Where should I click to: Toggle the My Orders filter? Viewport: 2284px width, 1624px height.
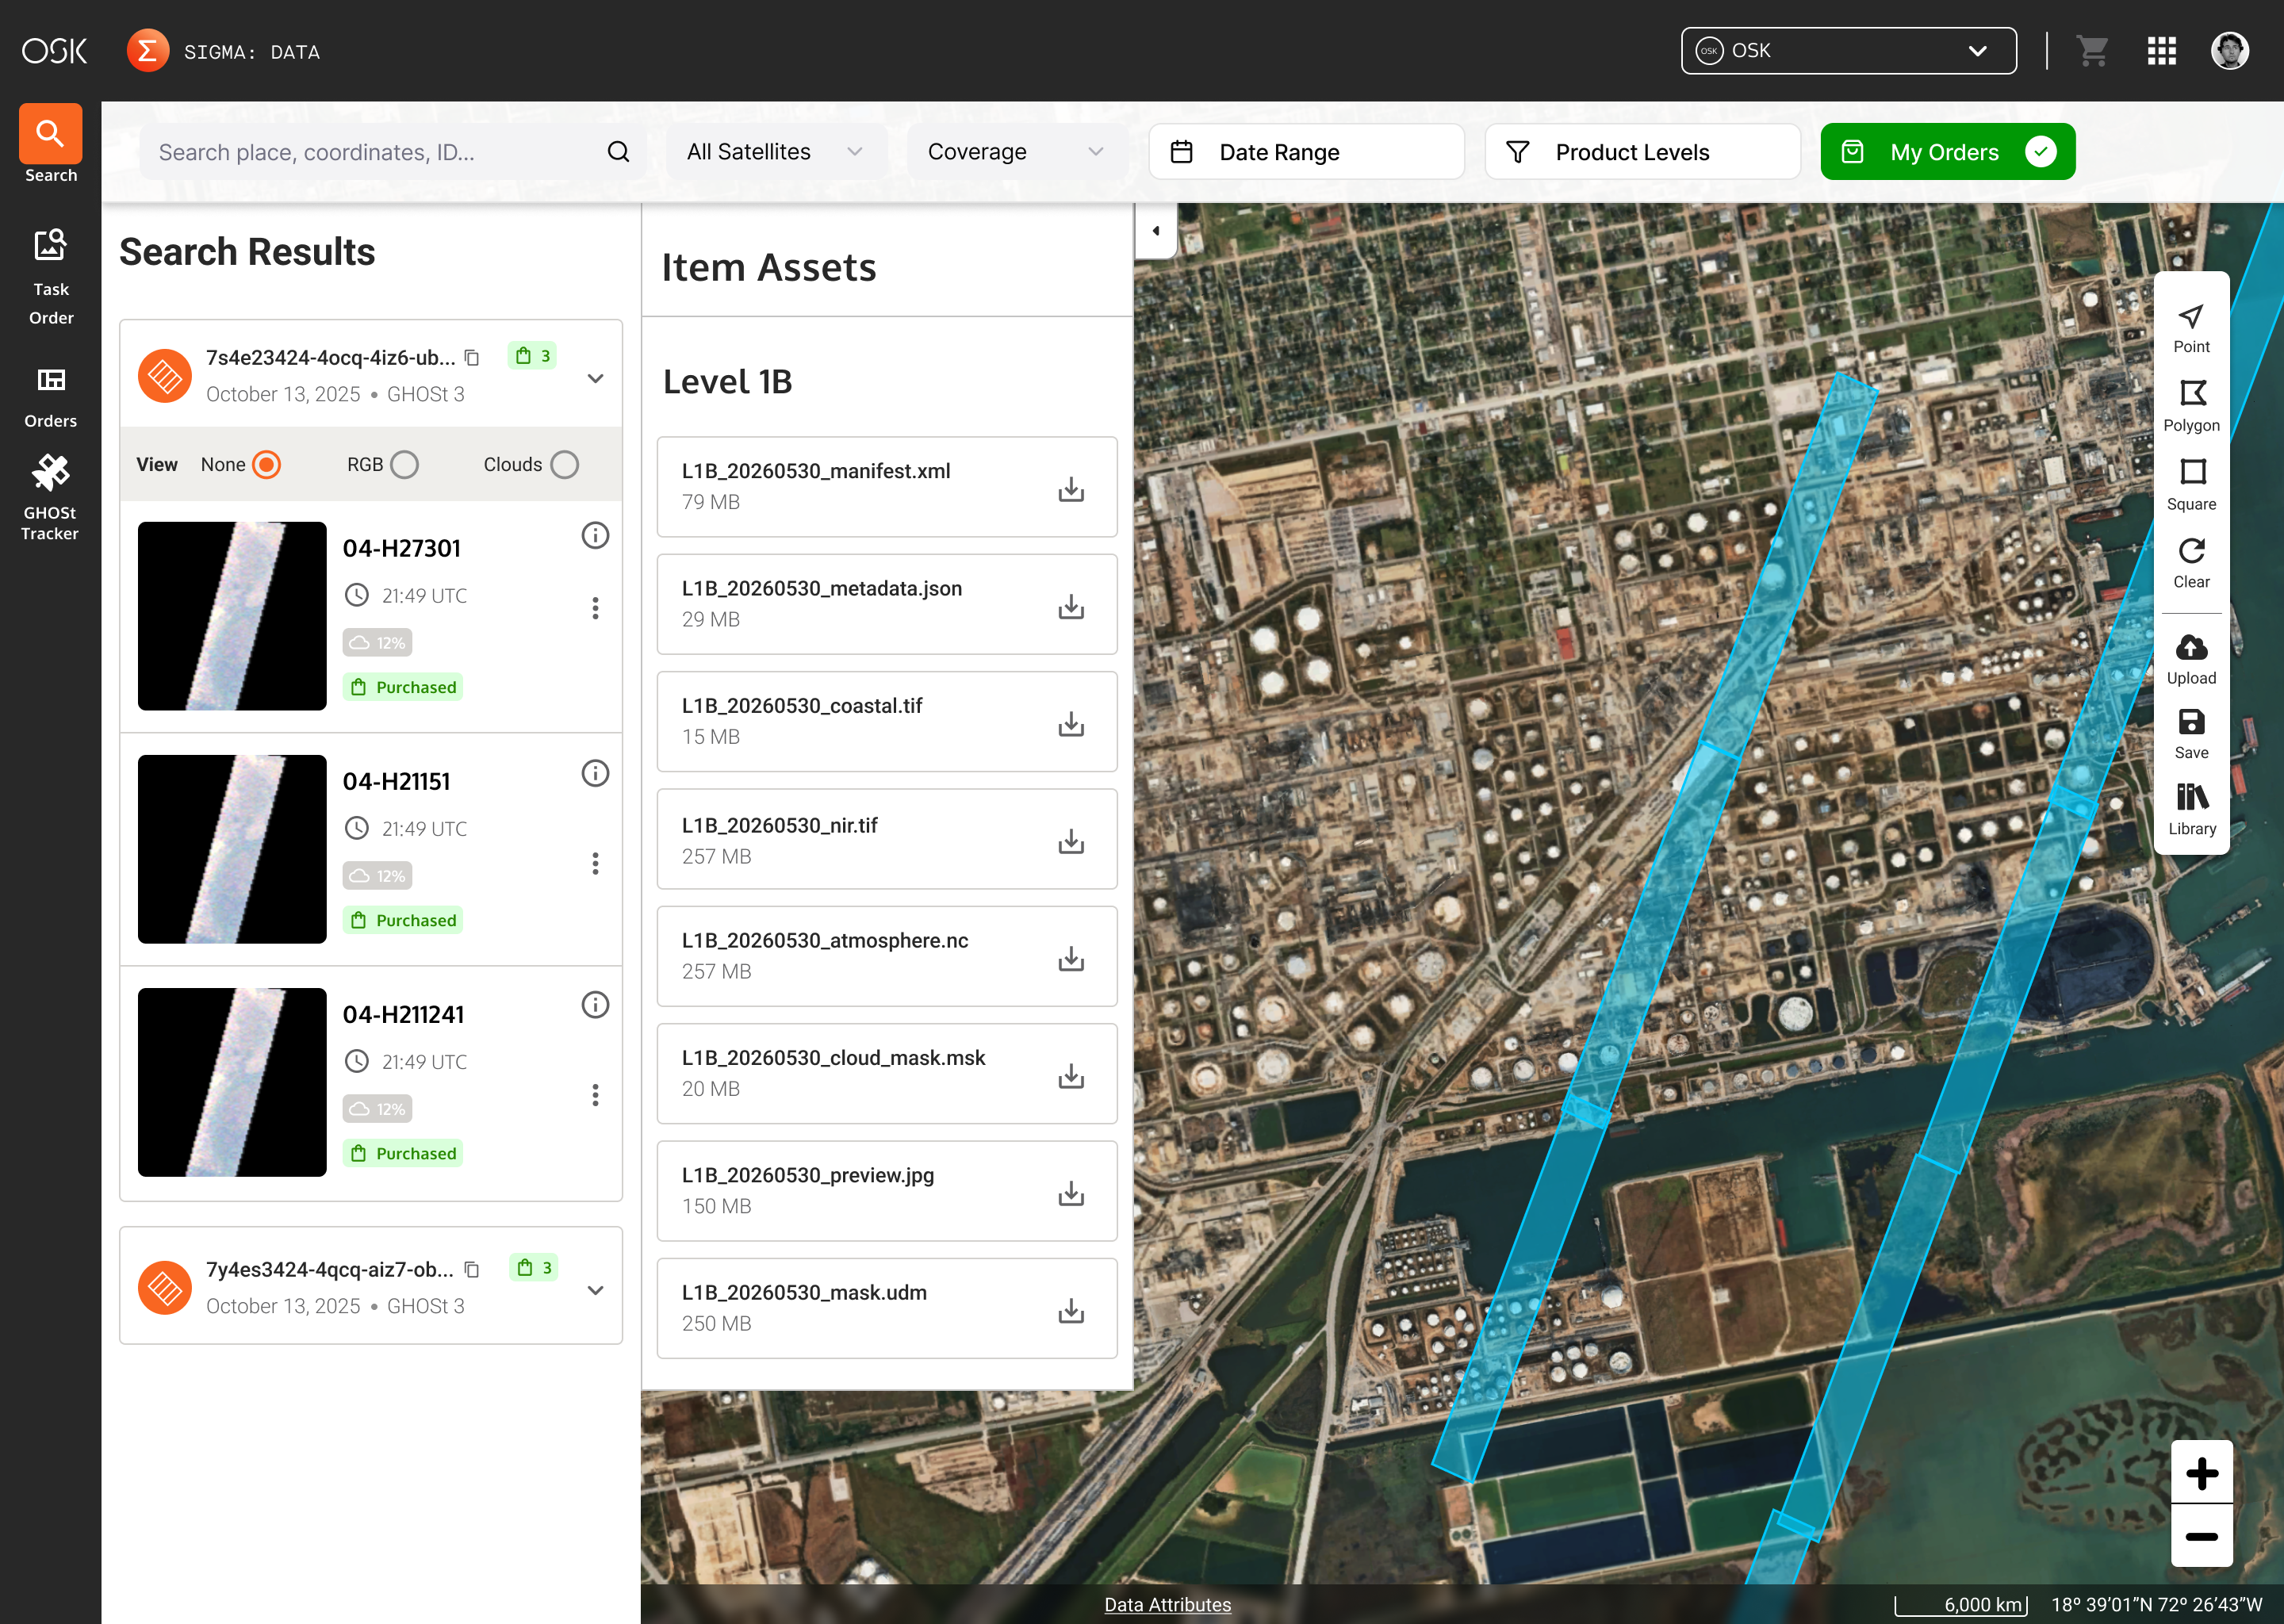pyautogui.click(x=1947, y=152)
